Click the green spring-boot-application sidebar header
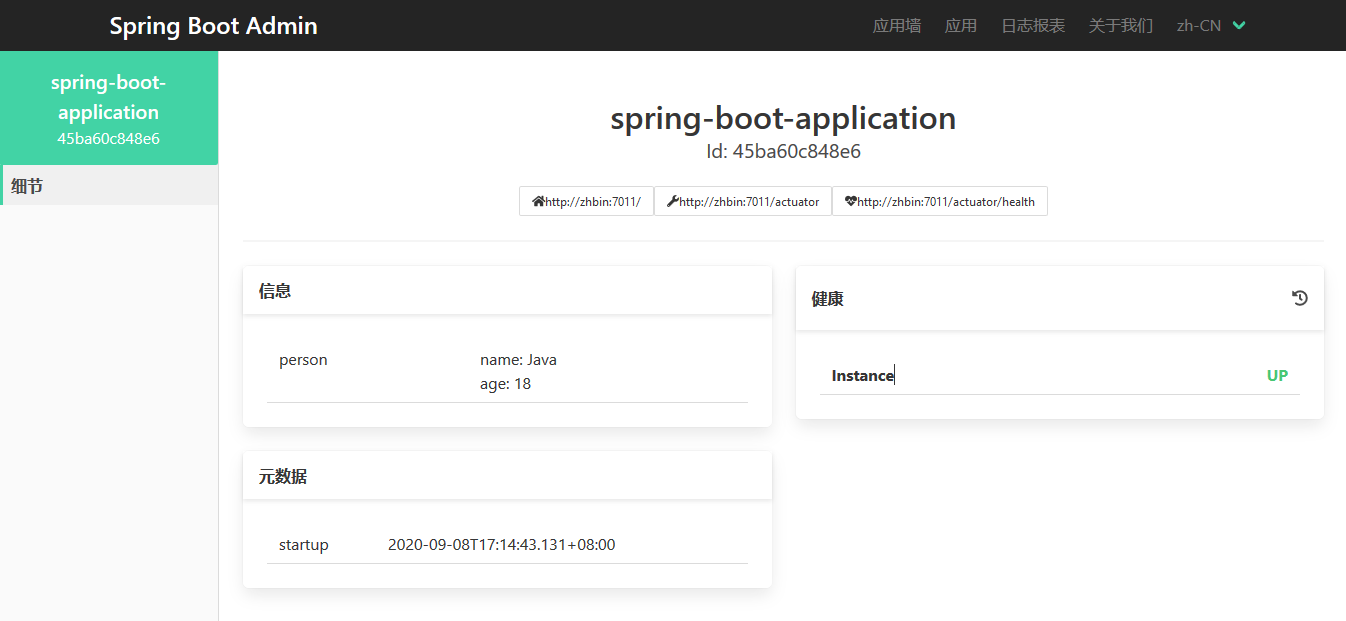1346x621 pixels. pos(109,108)
